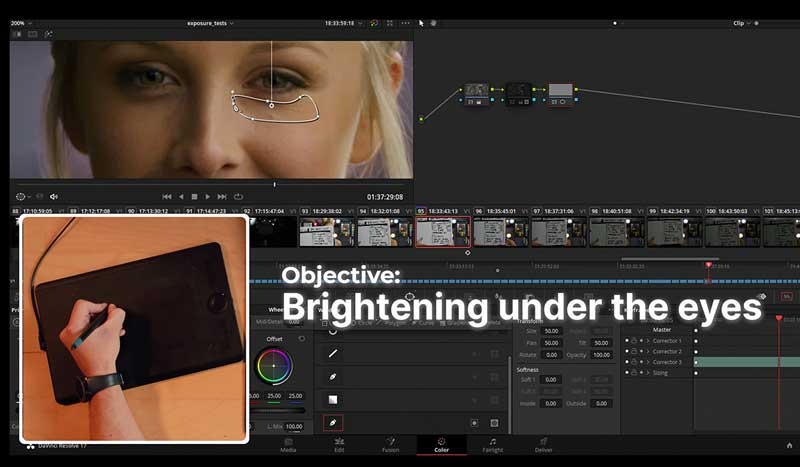Viewport: 800px width, 467px height.
Task: Switch to the Edit page
Action: pos(339,445)
